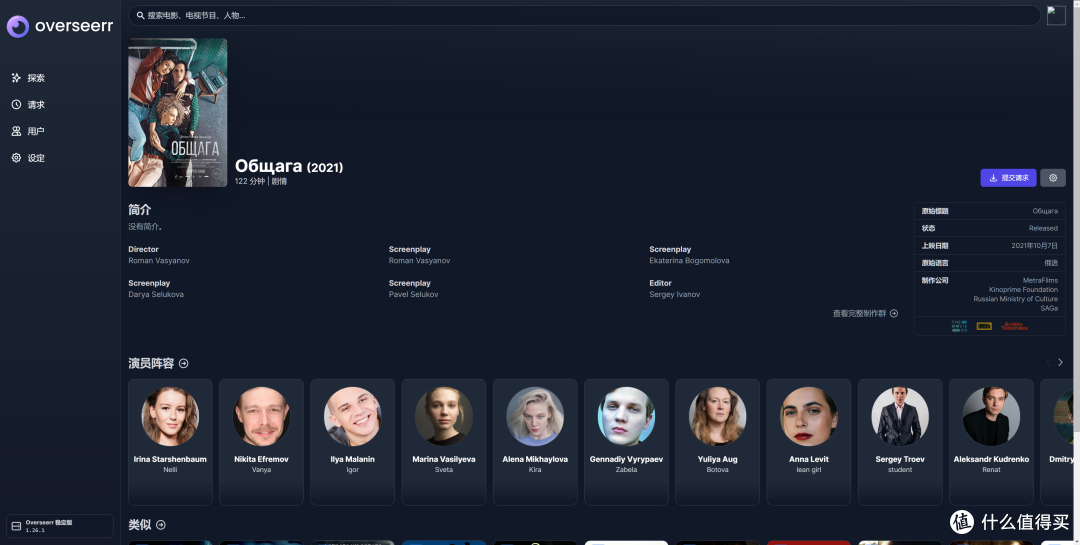Open the user avatar menu at top right
Screen dimensions: 1080x545
pos(1056,15)
